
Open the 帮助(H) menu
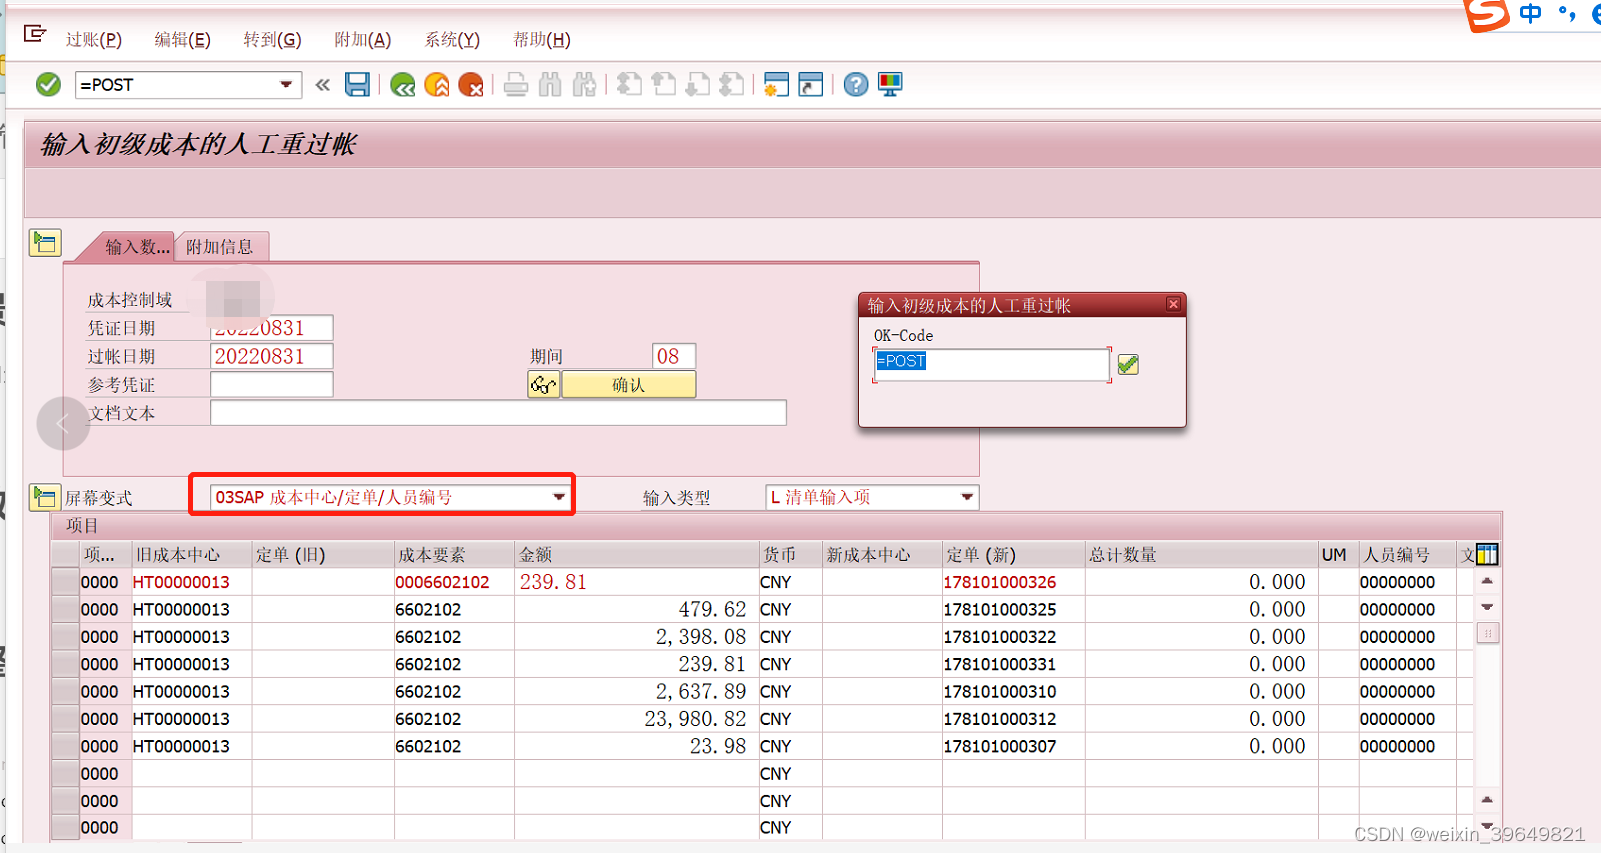[x=542, y=40]
